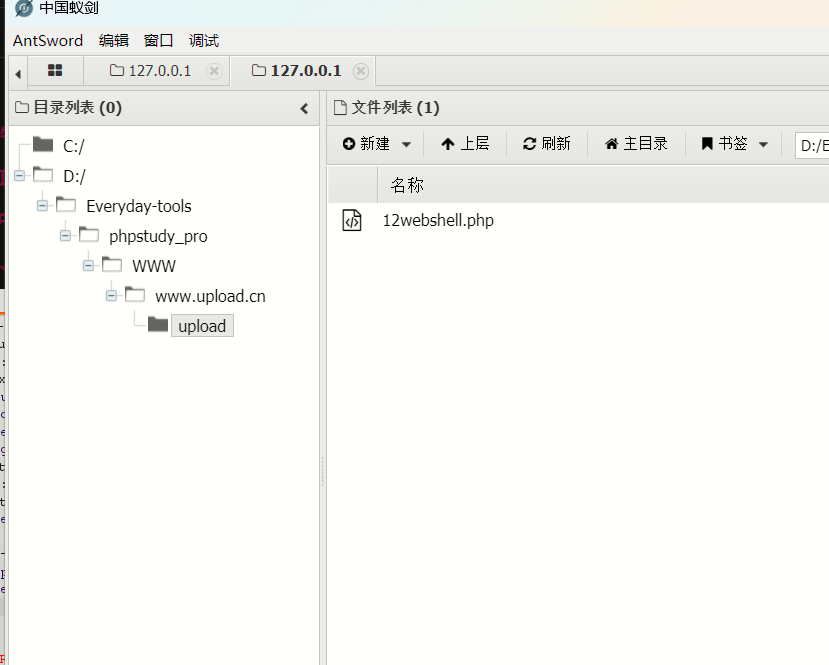
Task: Collapse the www.upload.cn tree node
Action: tap(111, 296)
